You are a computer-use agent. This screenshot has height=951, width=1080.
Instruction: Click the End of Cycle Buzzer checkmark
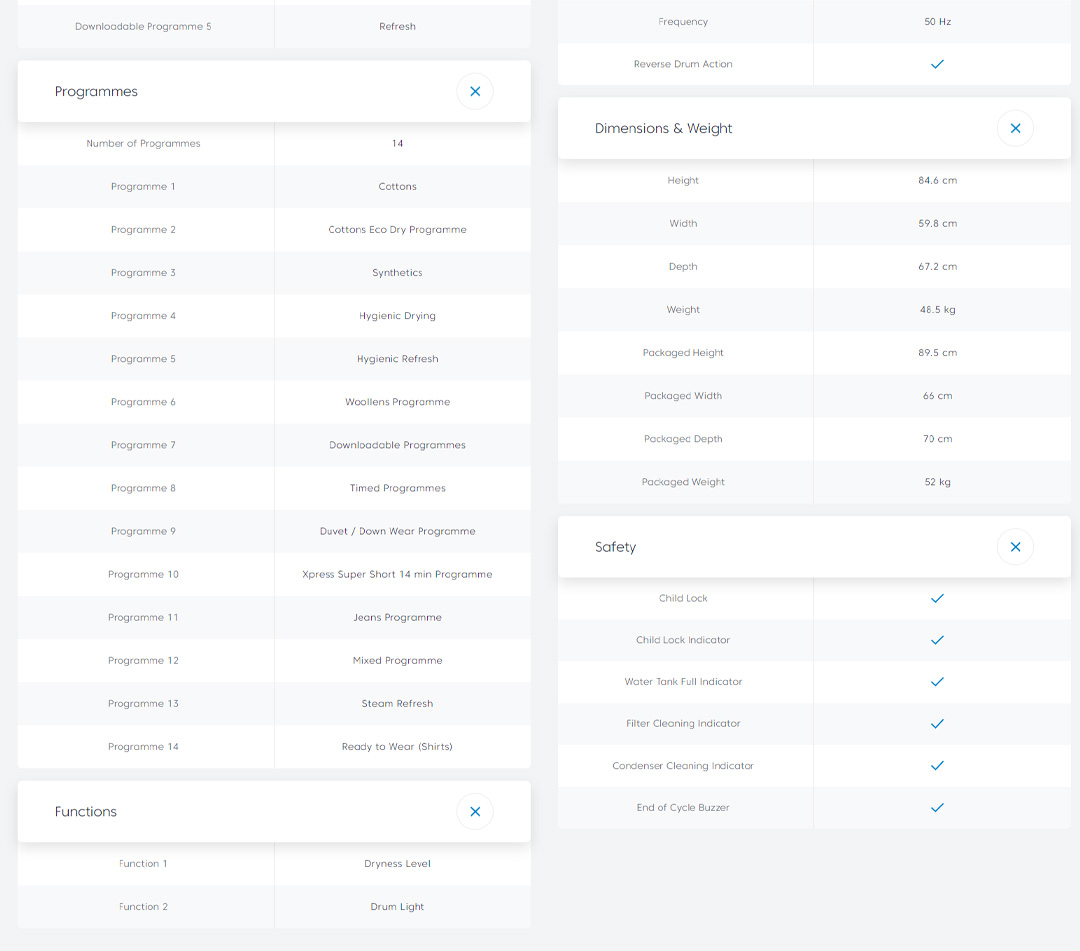937,808
